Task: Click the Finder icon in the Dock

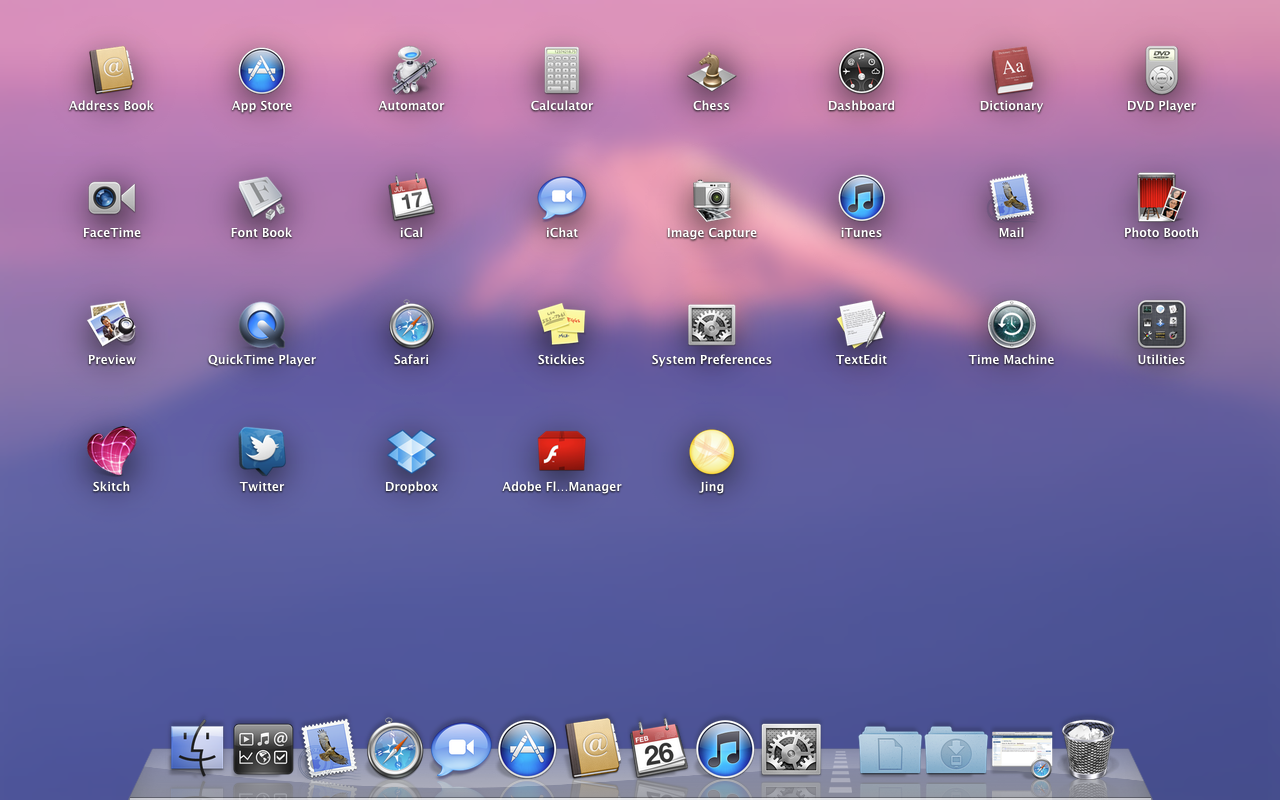Action: tap(197, 748)
